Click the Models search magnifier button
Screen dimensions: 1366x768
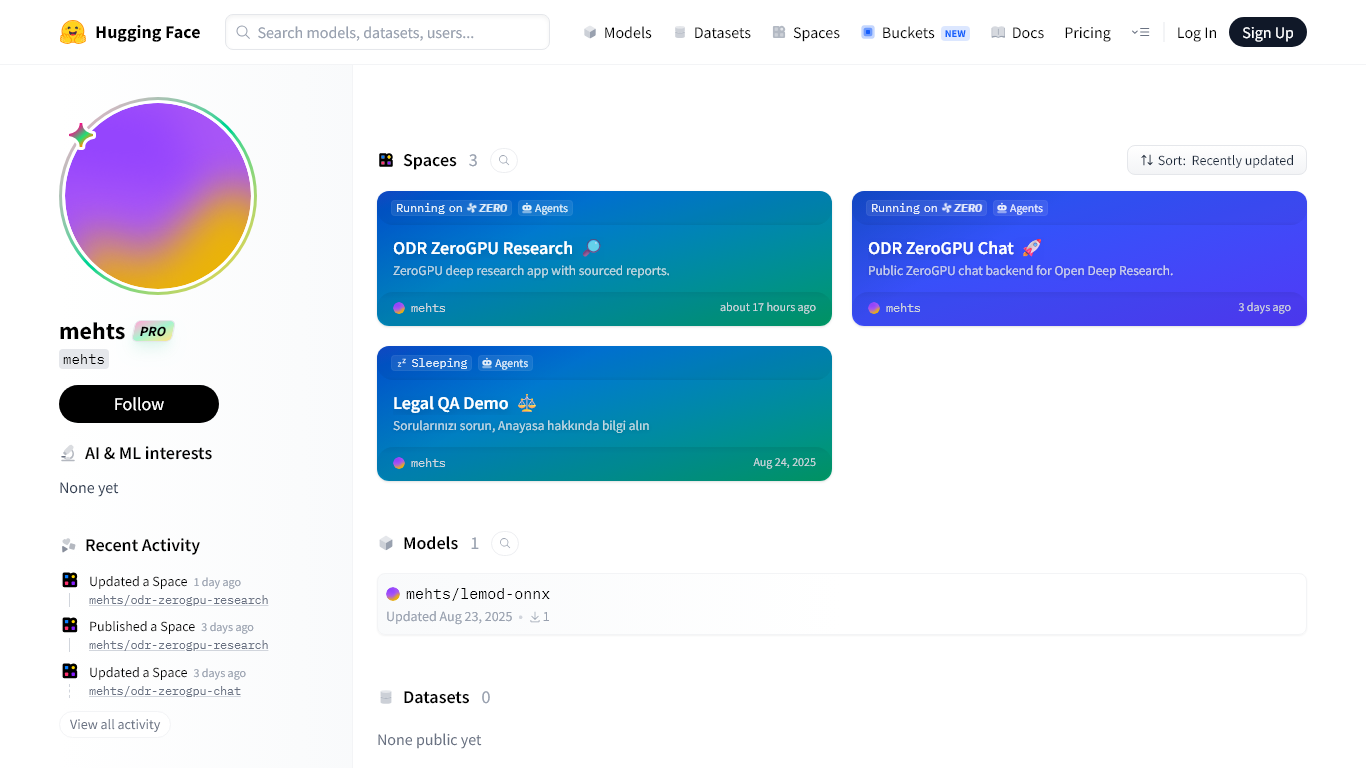point(505,543)
